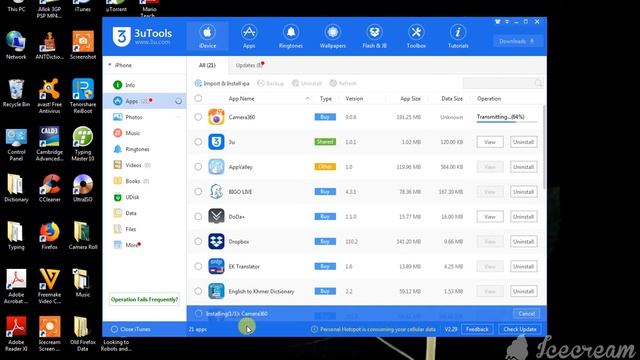
Task: Click the English to Khmer Dictionary icon
Action: pos(216,291)
